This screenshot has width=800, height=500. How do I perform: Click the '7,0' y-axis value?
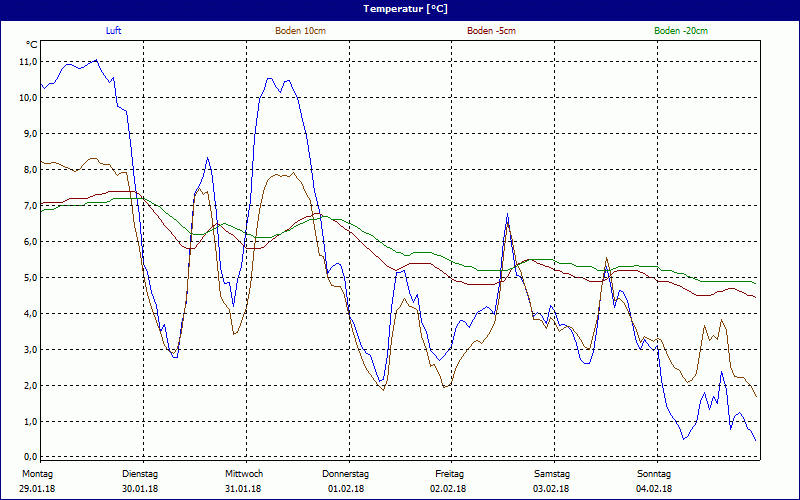[30, 206]
